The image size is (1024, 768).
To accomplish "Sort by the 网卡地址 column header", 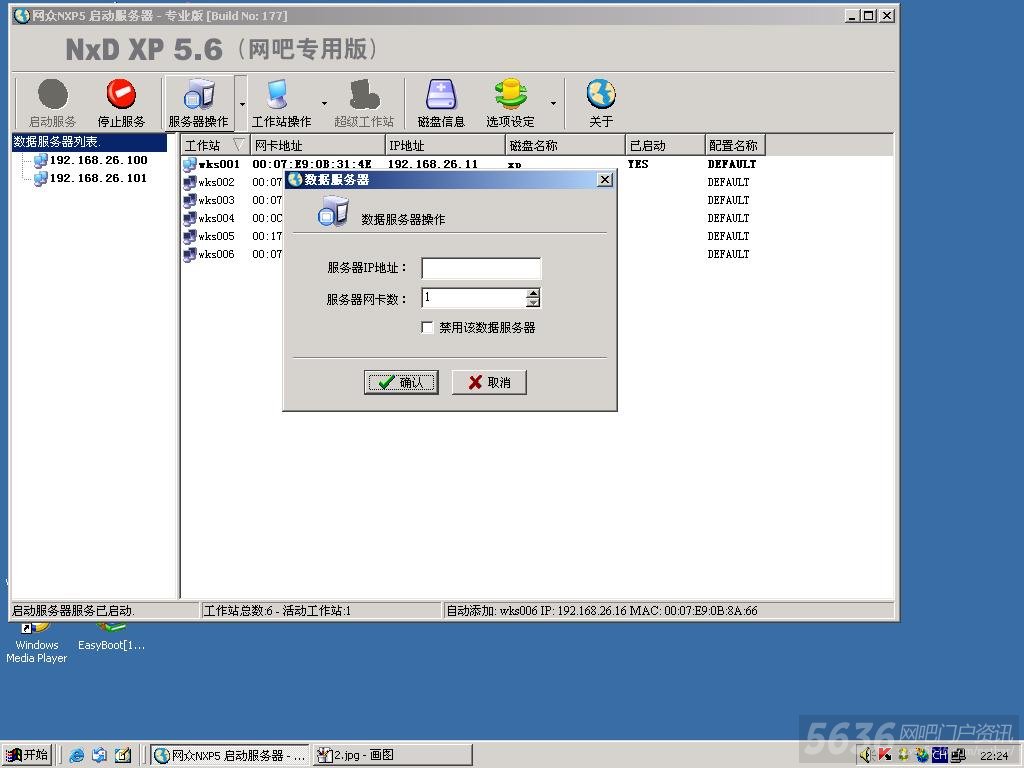I will pos(317,145).
